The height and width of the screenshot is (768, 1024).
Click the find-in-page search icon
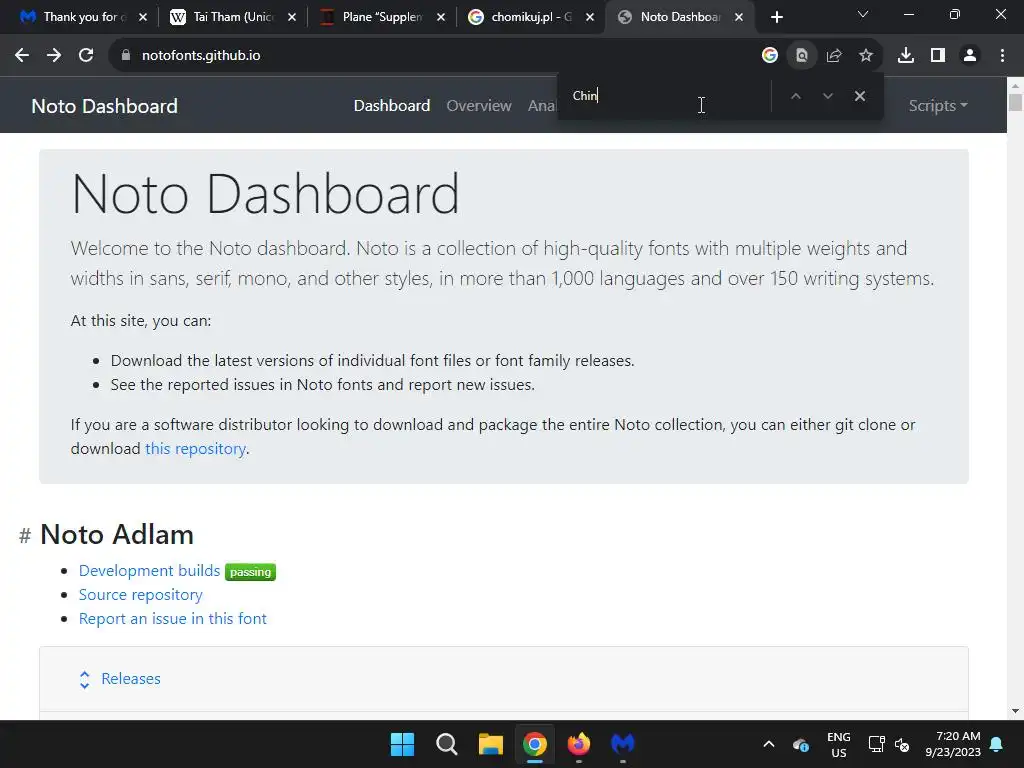click(802, 56)
